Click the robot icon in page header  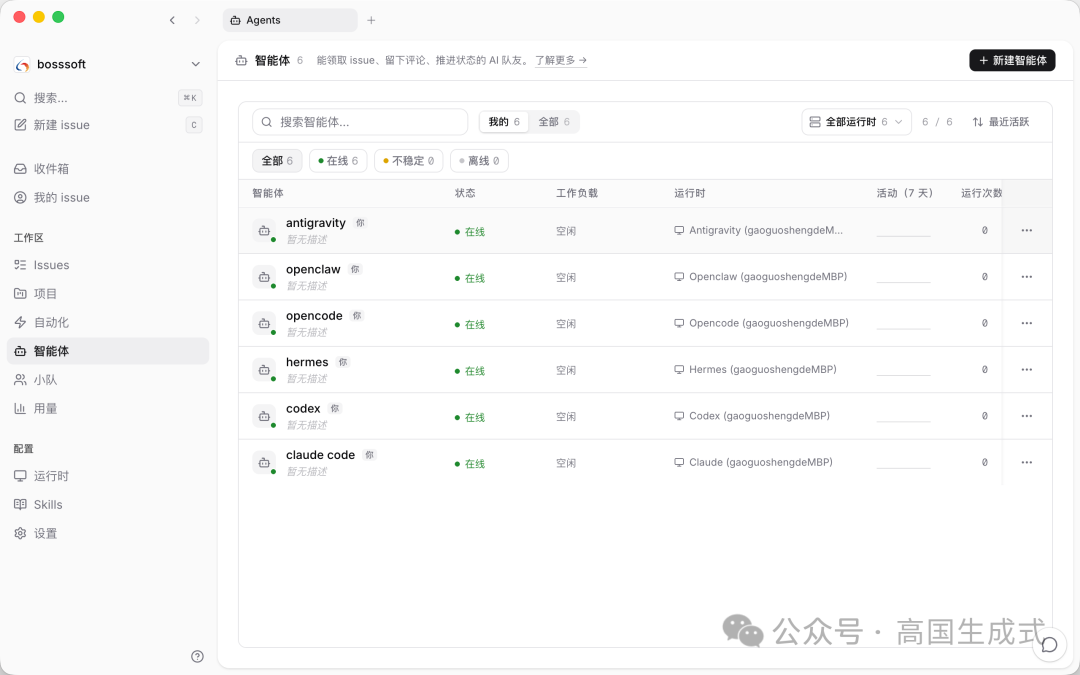[x=241, y=61]
